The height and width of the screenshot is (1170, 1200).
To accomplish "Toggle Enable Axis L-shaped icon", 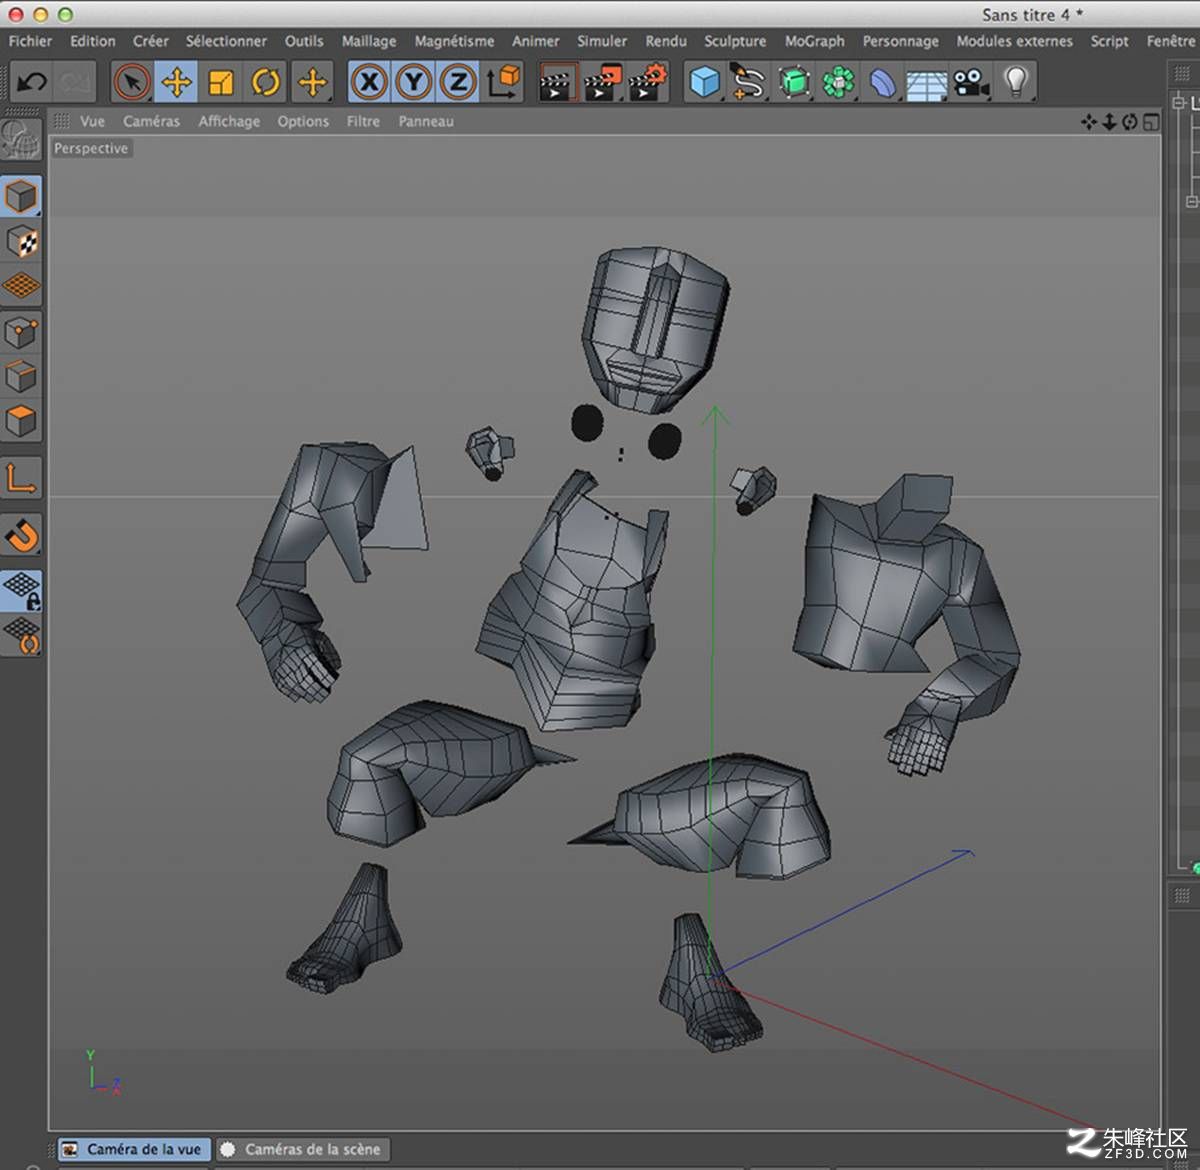I will (x=21, y=479).
